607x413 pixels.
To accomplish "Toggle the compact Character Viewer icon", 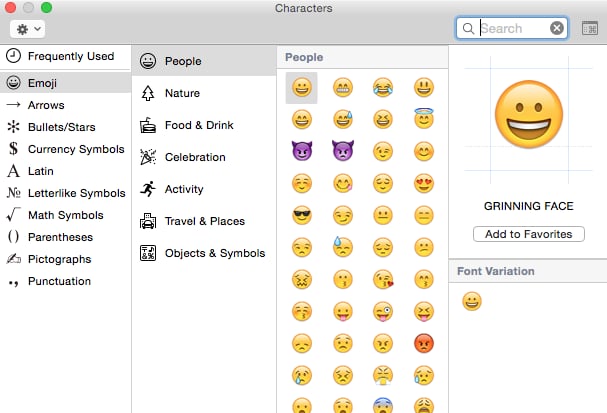I will (x=590, y=29).
